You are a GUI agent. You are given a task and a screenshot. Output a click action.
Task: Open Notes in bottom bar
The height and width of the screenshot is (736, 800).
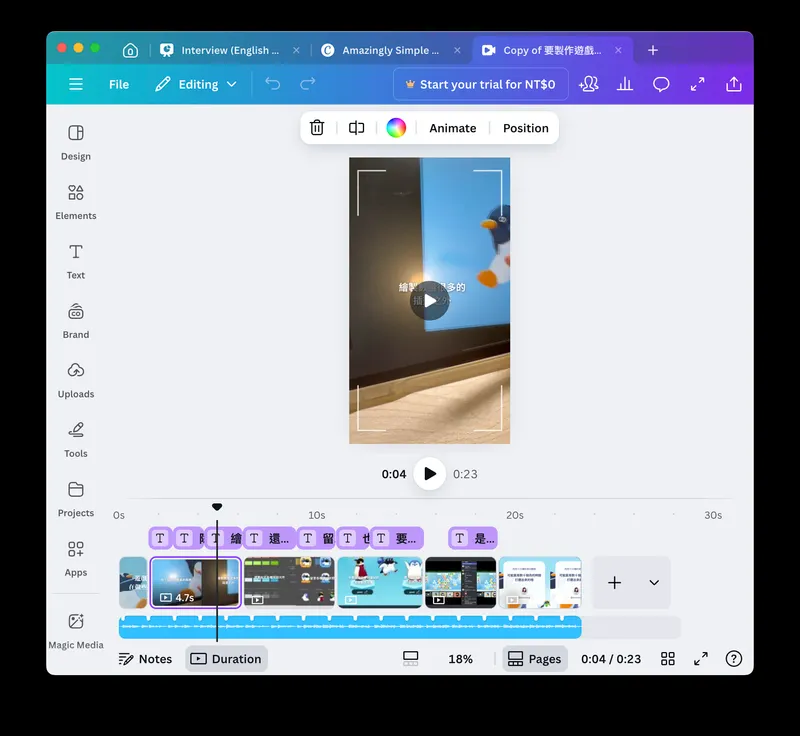[145, 659]
